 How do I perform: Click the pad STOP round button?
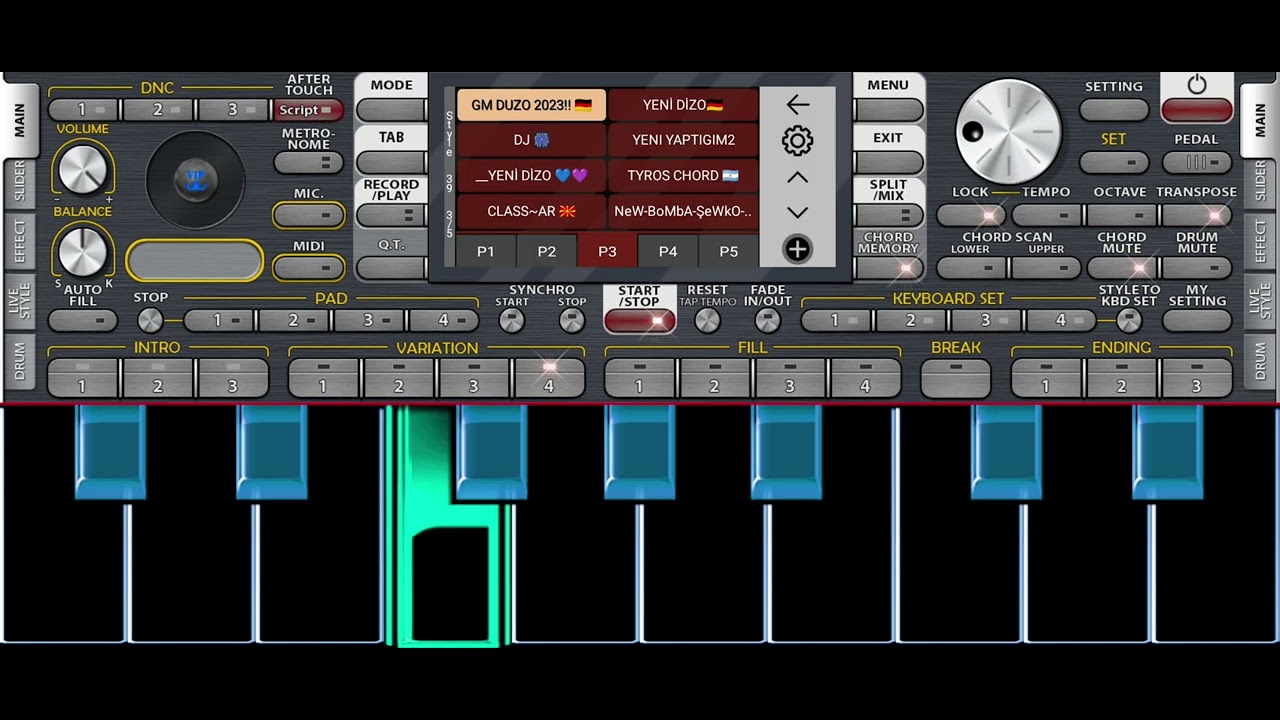(x=150, y=320)
